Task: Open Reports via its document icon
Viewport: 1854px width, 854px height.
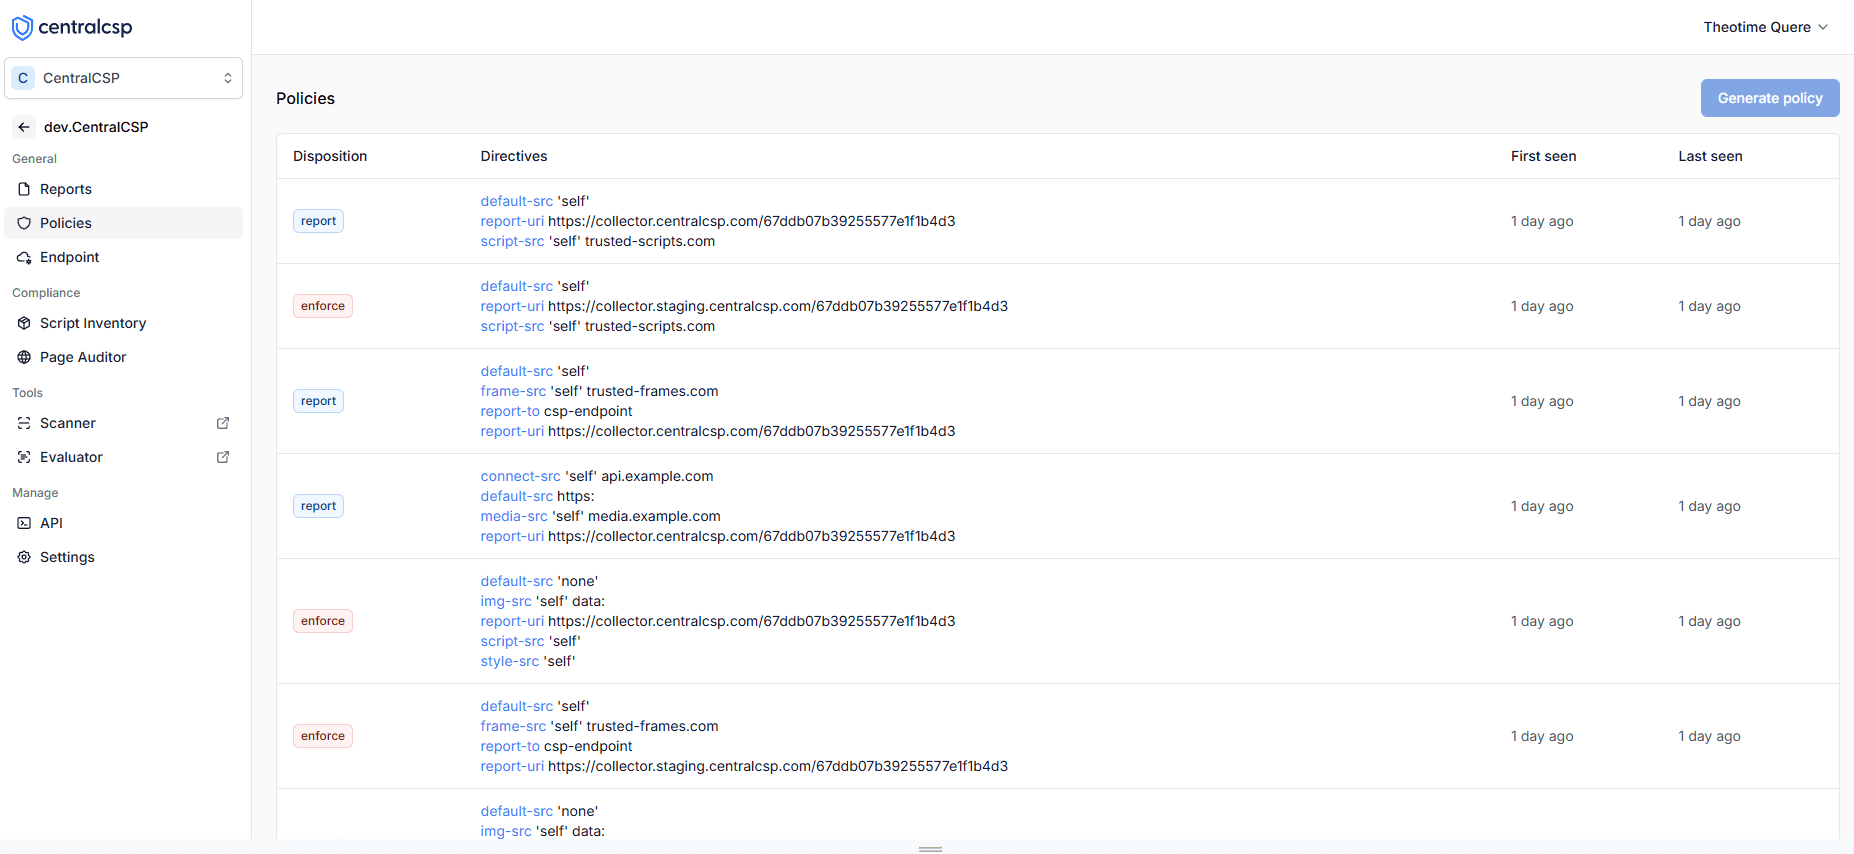Action: pyautogui.click(x=24, y=189)
